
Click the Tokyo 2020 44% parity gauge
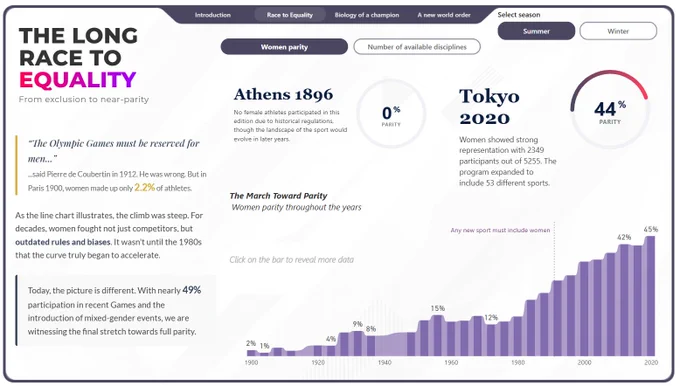pyautogui.click(x=610, y=111)
